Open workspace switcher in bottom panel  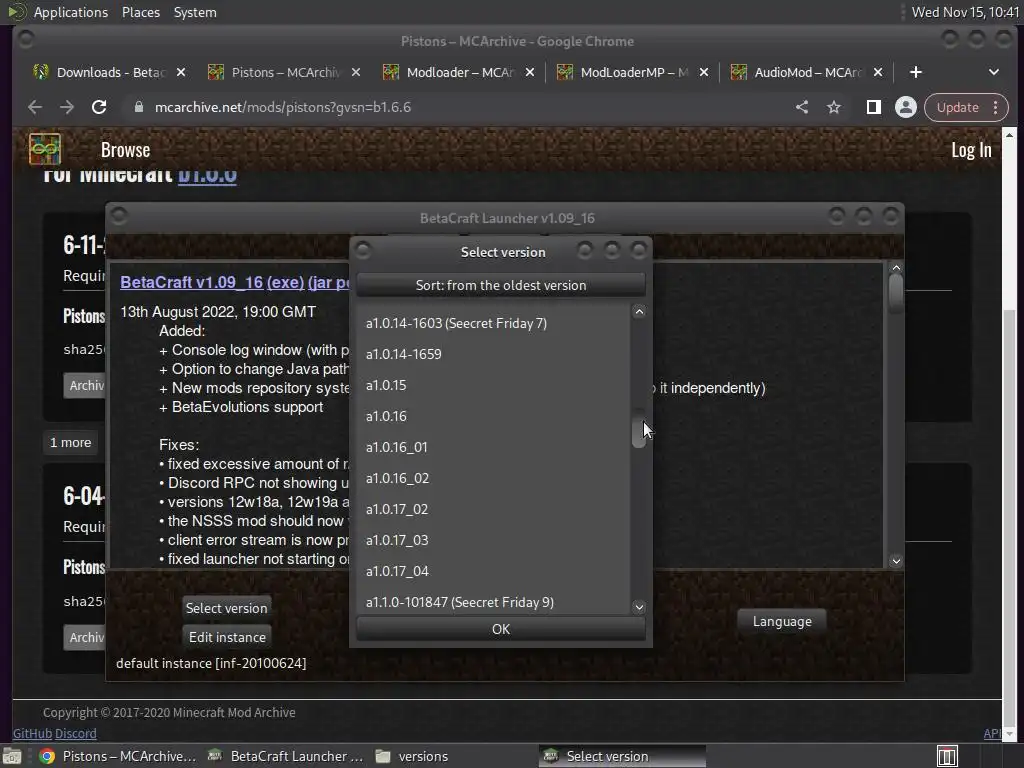(x=947, y=756)
